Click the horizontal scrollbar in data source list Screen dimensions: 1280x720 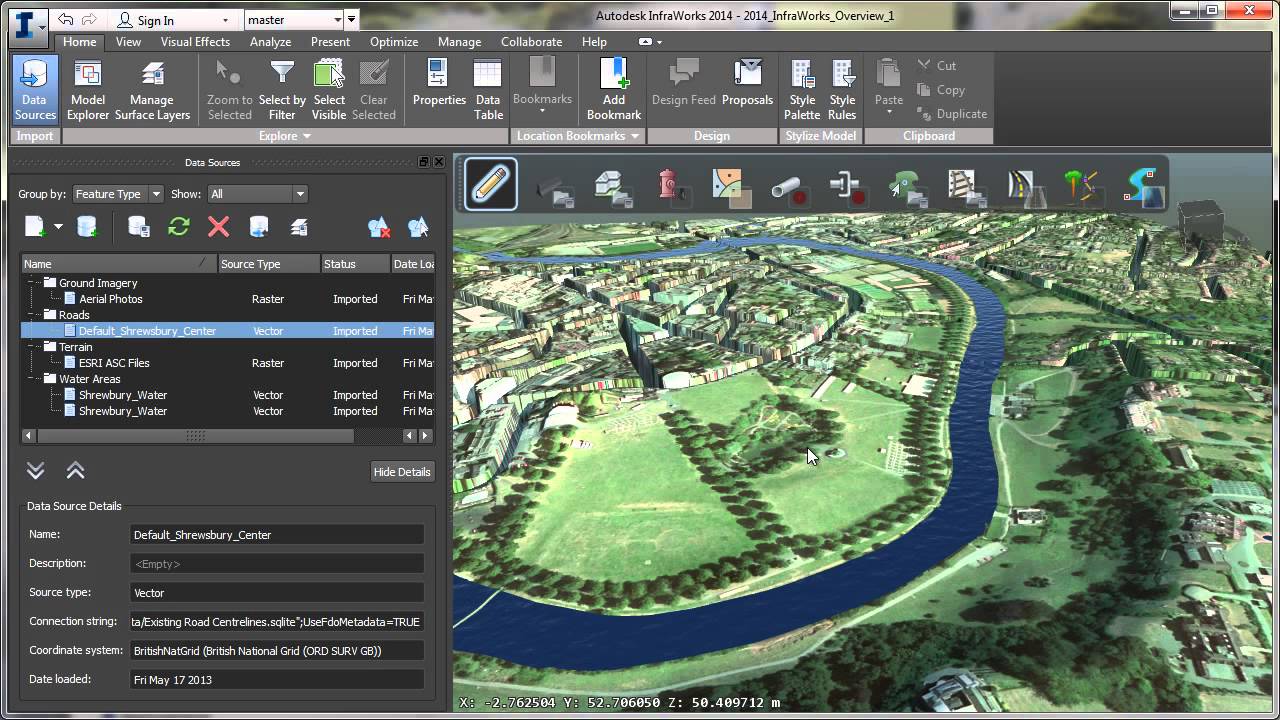click(x=196, y=436)
